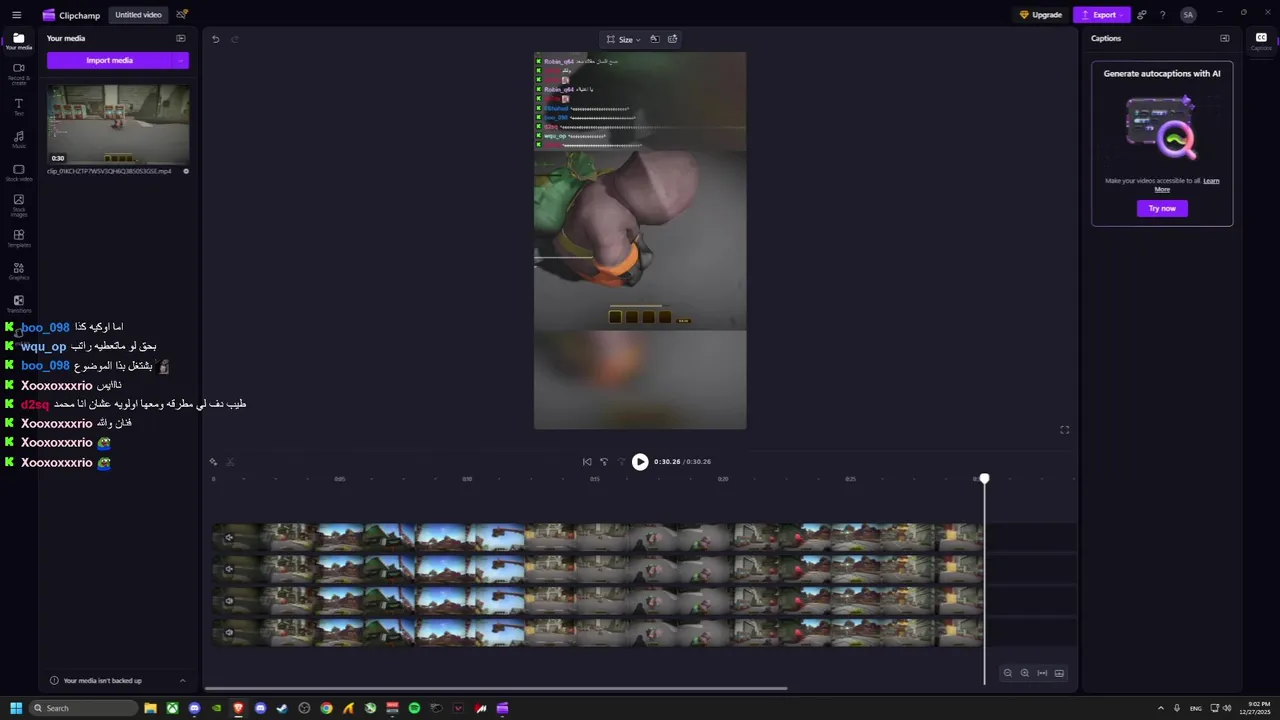This screenshot has width=1280, height=720.
Task: Open the Record & create sidebar section
Action: 18,73
